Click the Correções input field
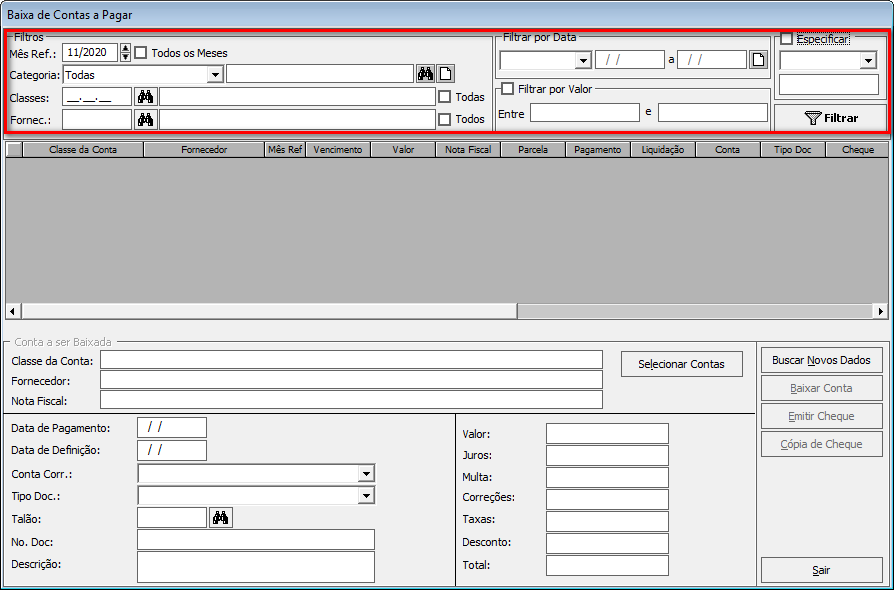 [607, 499]
